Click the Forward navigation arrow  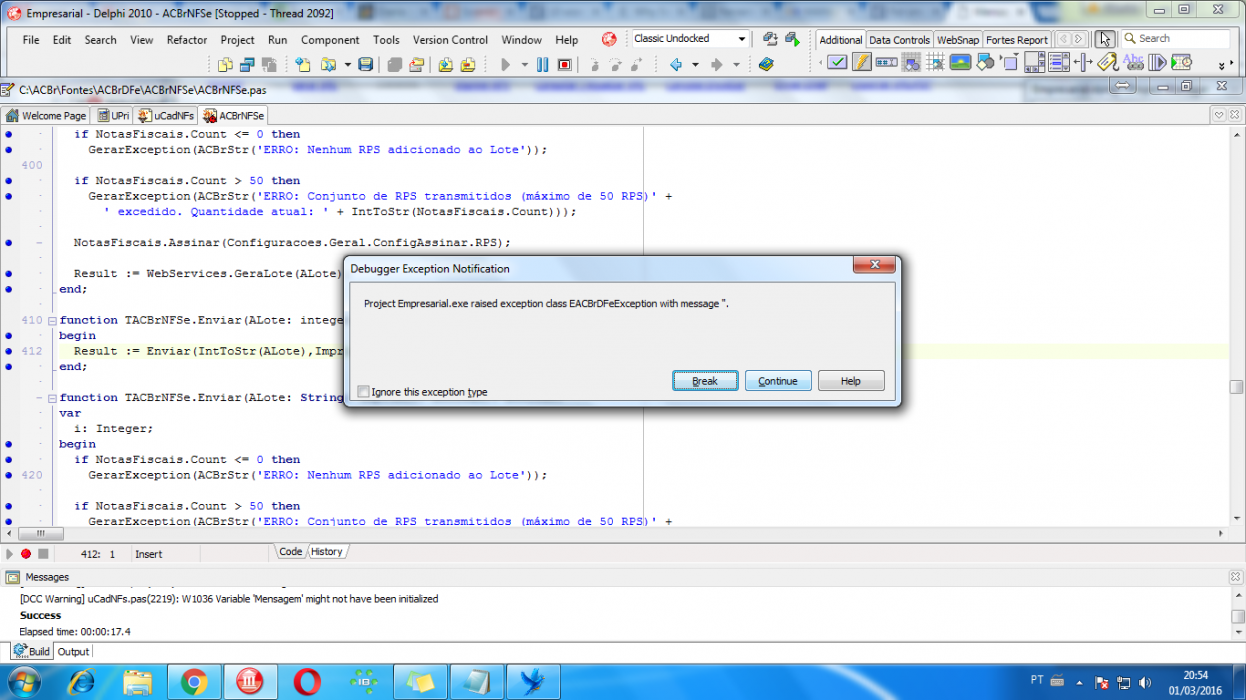click(716, 64)
